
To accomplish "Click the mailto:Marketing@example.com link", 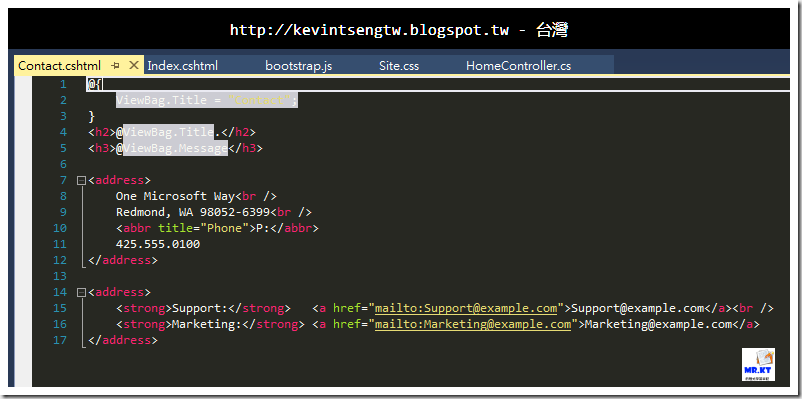I will 473,324.
